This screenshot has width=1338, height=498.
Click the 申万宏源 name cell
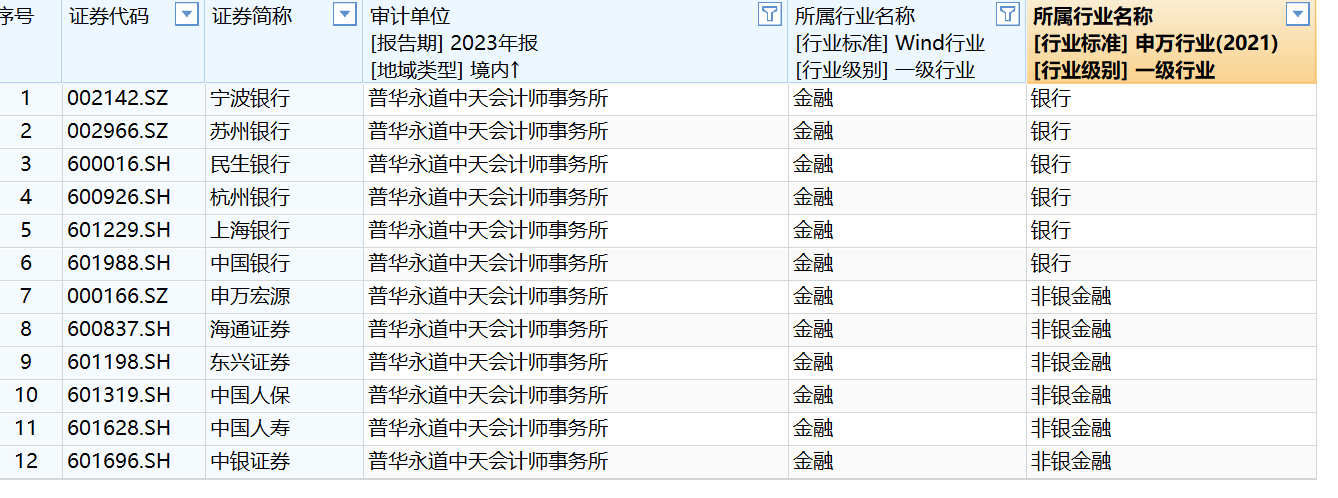pyautogui.click(x=284, y=297)
